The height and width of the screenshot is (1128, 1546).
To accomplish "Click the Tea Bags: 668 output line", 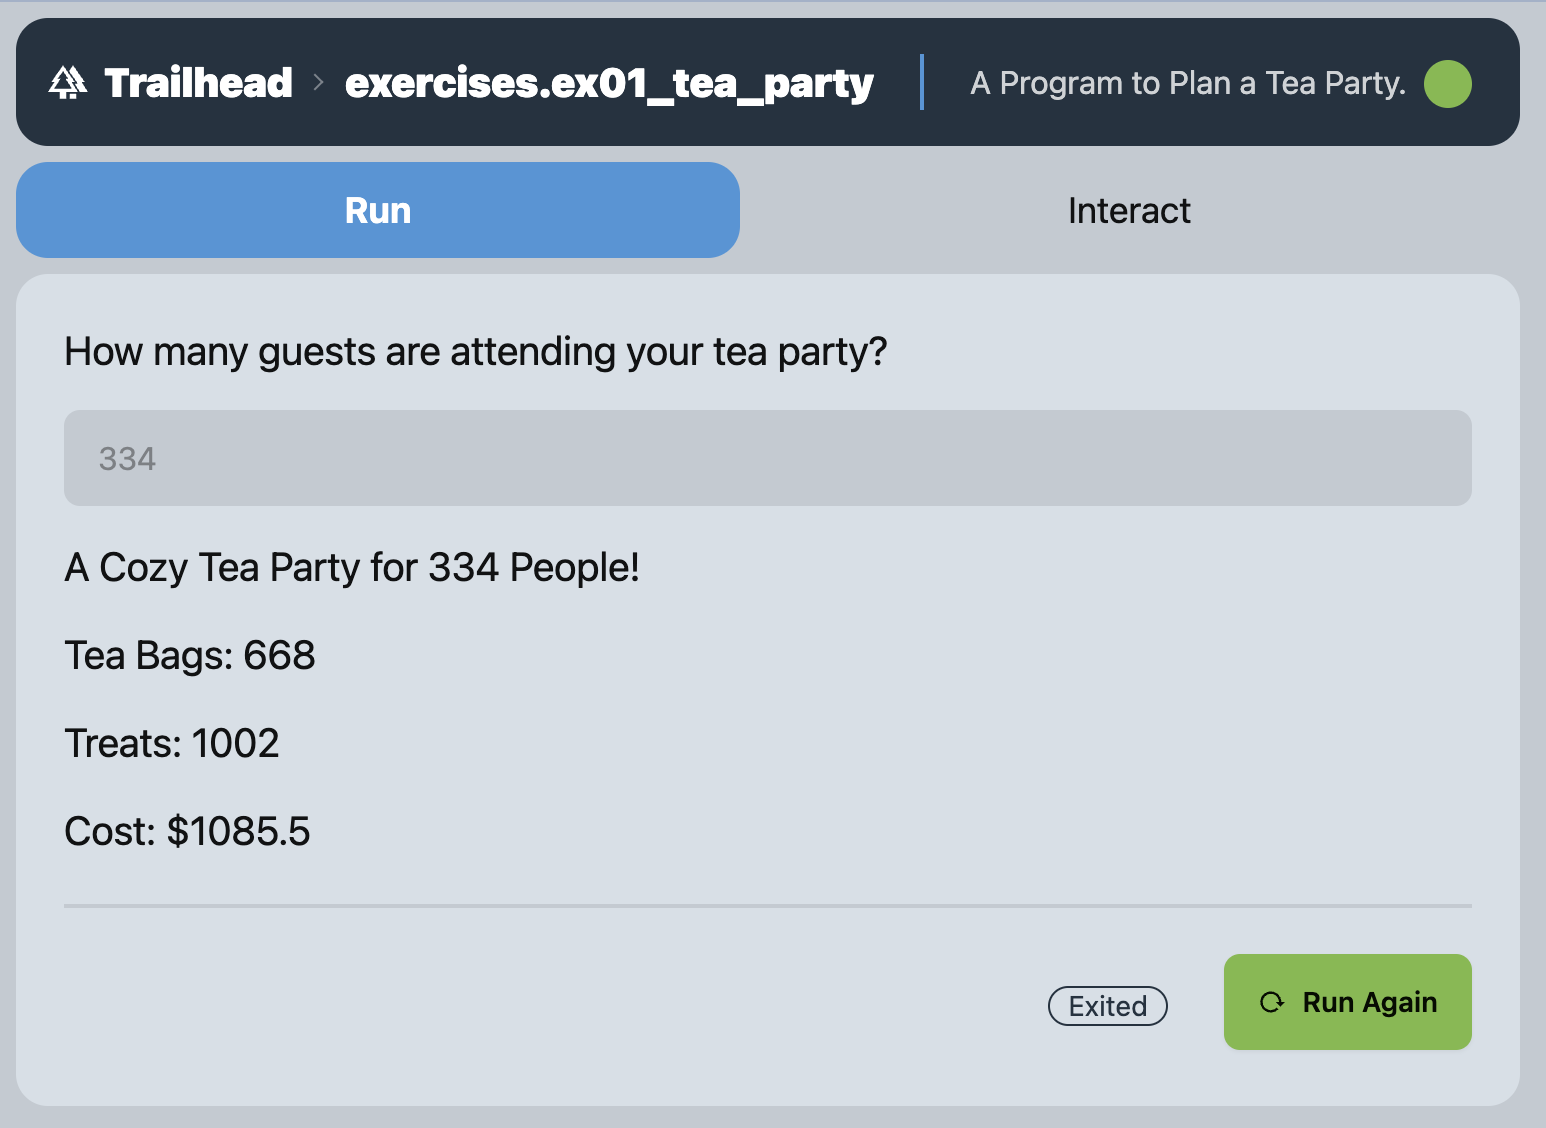I will 190,656.
